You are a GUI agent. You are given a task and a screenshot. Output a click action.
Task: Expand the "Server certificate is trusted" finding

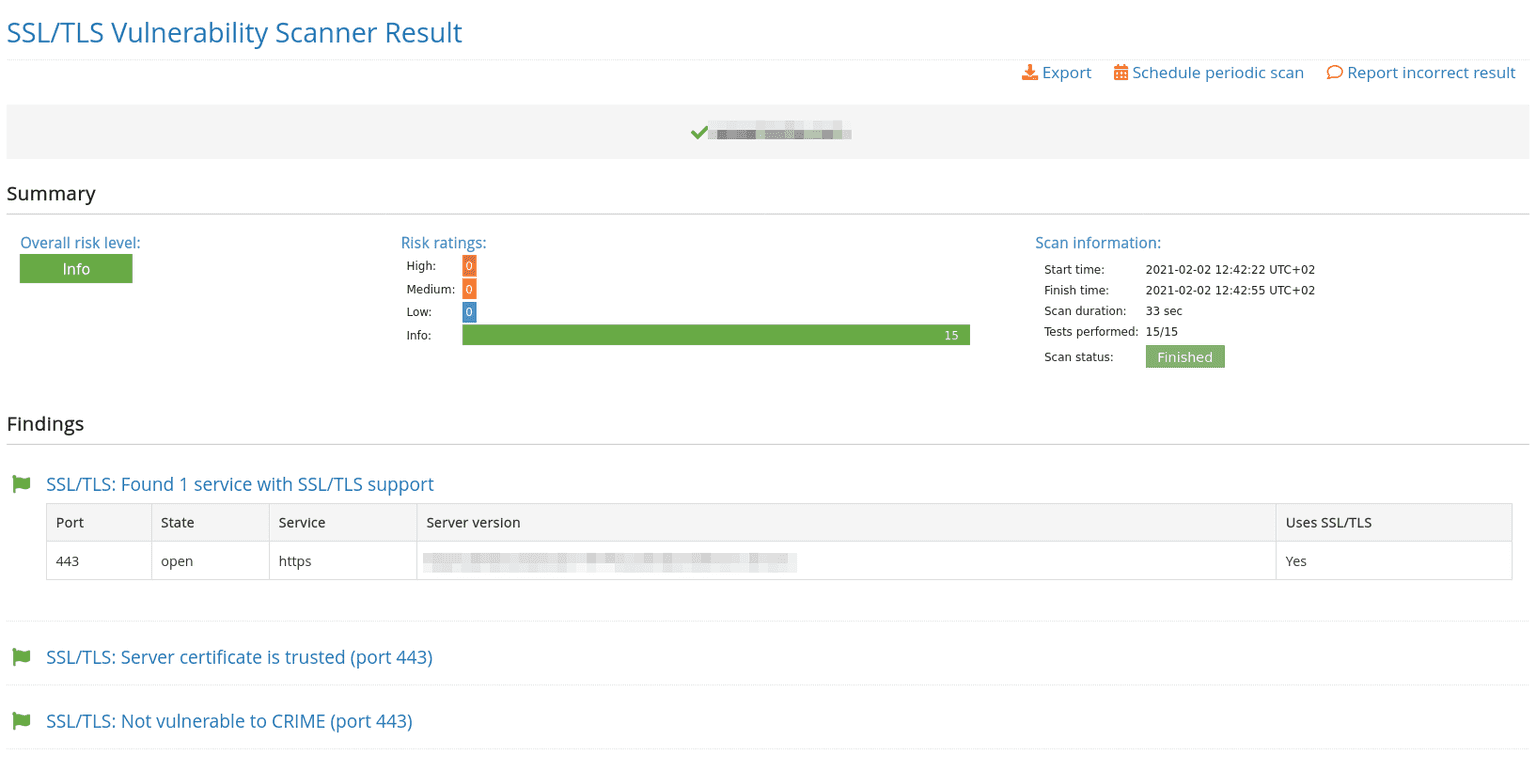(x=238, y=657)
